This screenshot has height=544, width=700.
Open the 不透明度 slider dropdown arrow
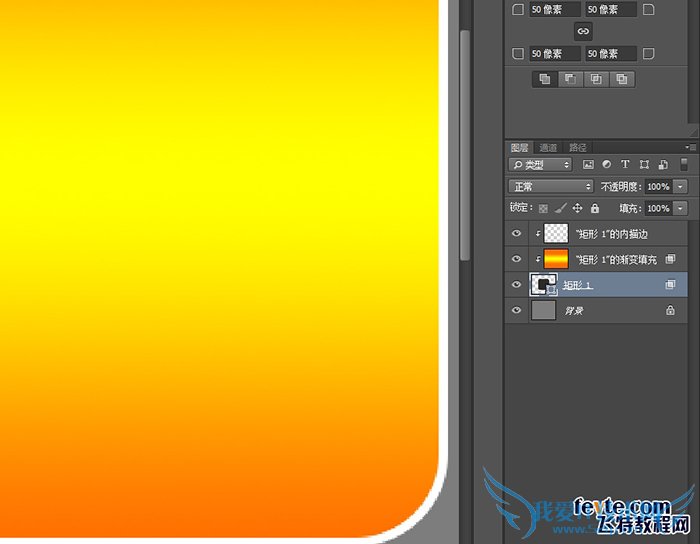click(680, 187)
